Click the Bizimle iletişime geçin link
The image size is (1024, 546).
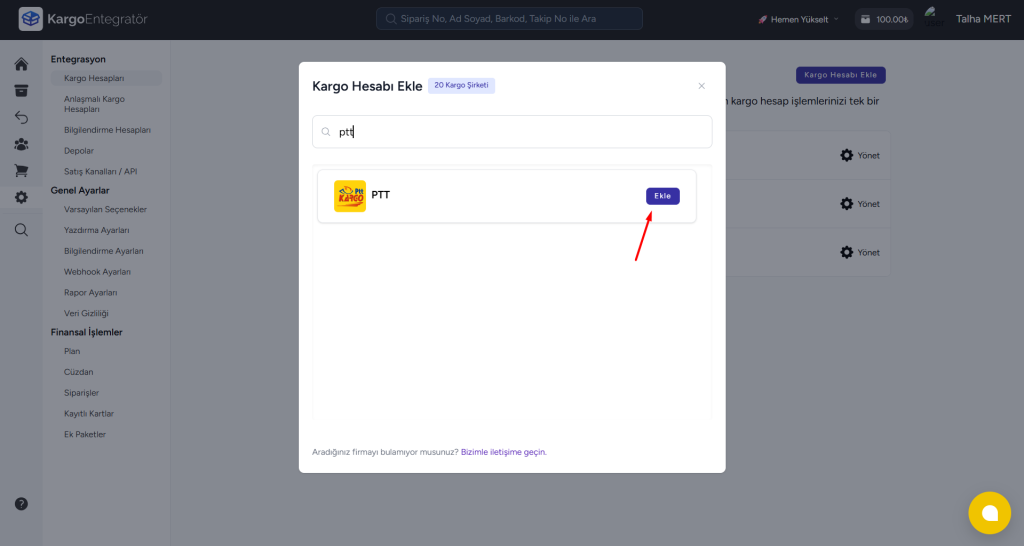pos(503,452)
